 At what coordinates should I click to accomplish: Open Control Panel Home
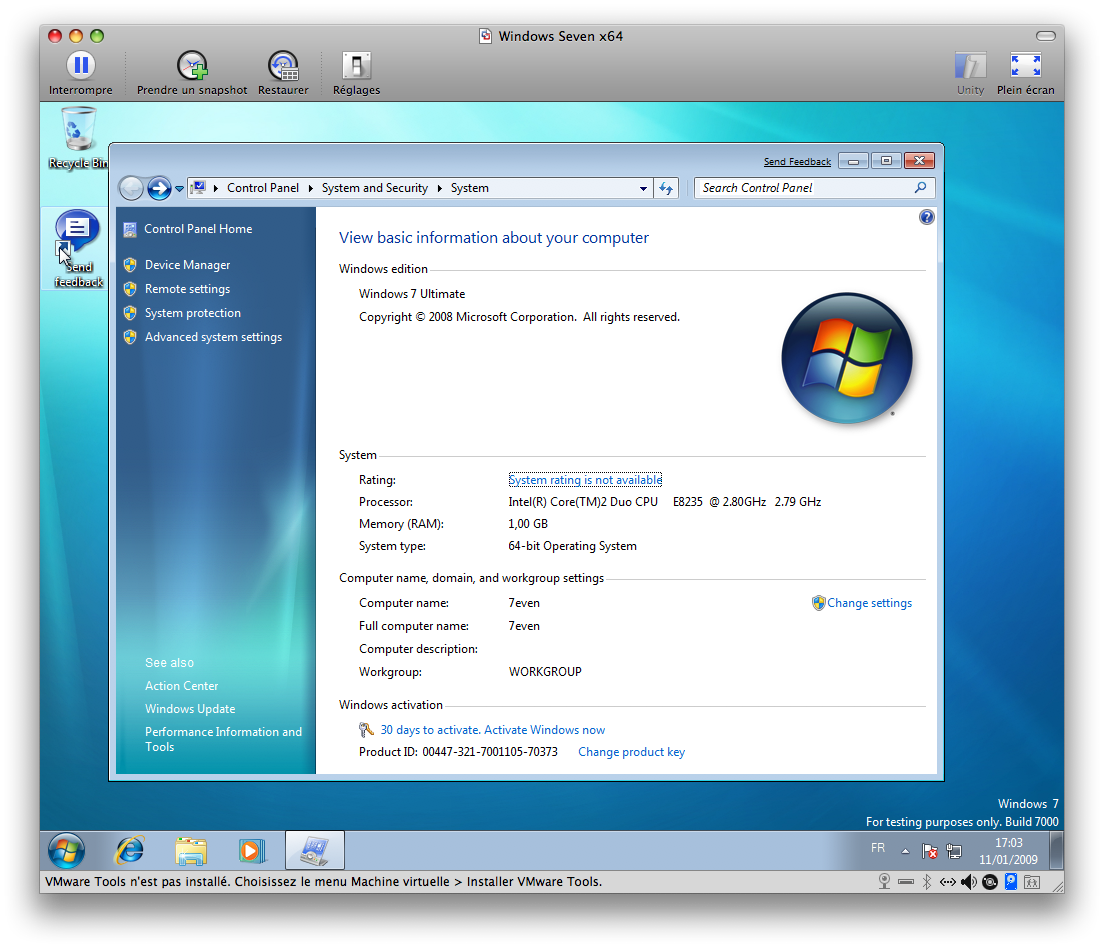(x=198, y=229)
